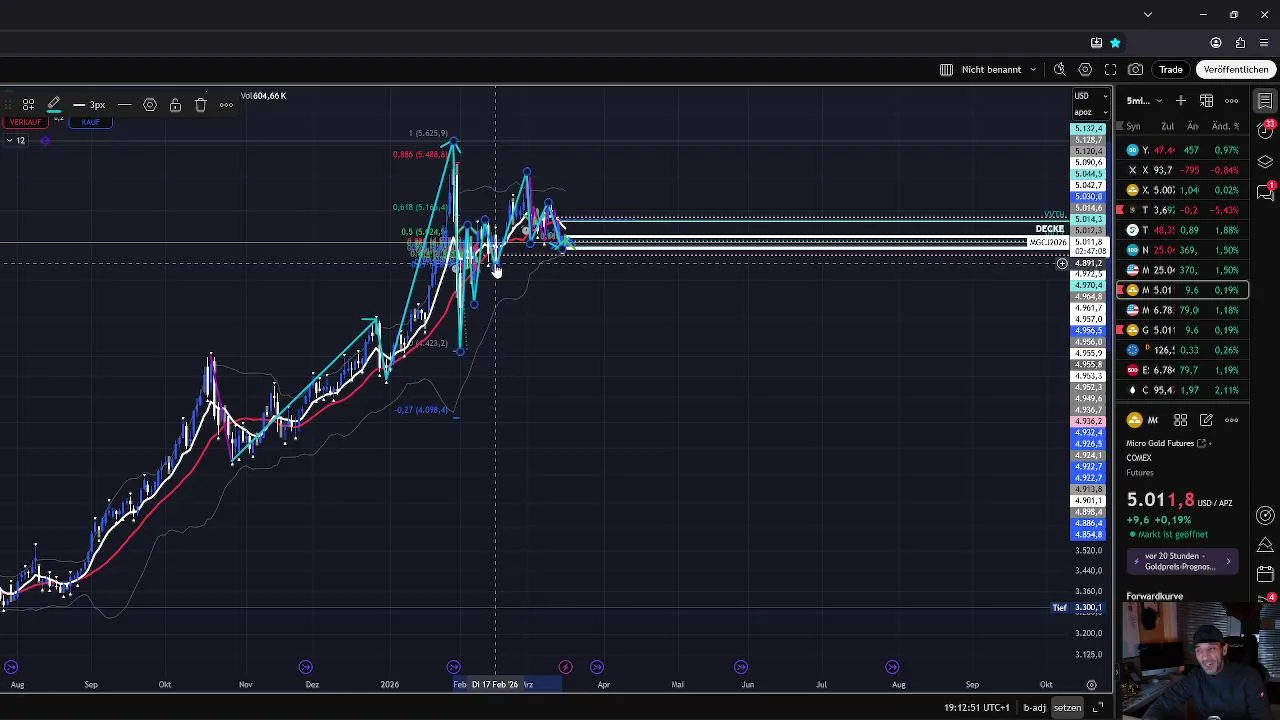
Task: Expand the indicator legend showing 12
Action: coord(15,140)
